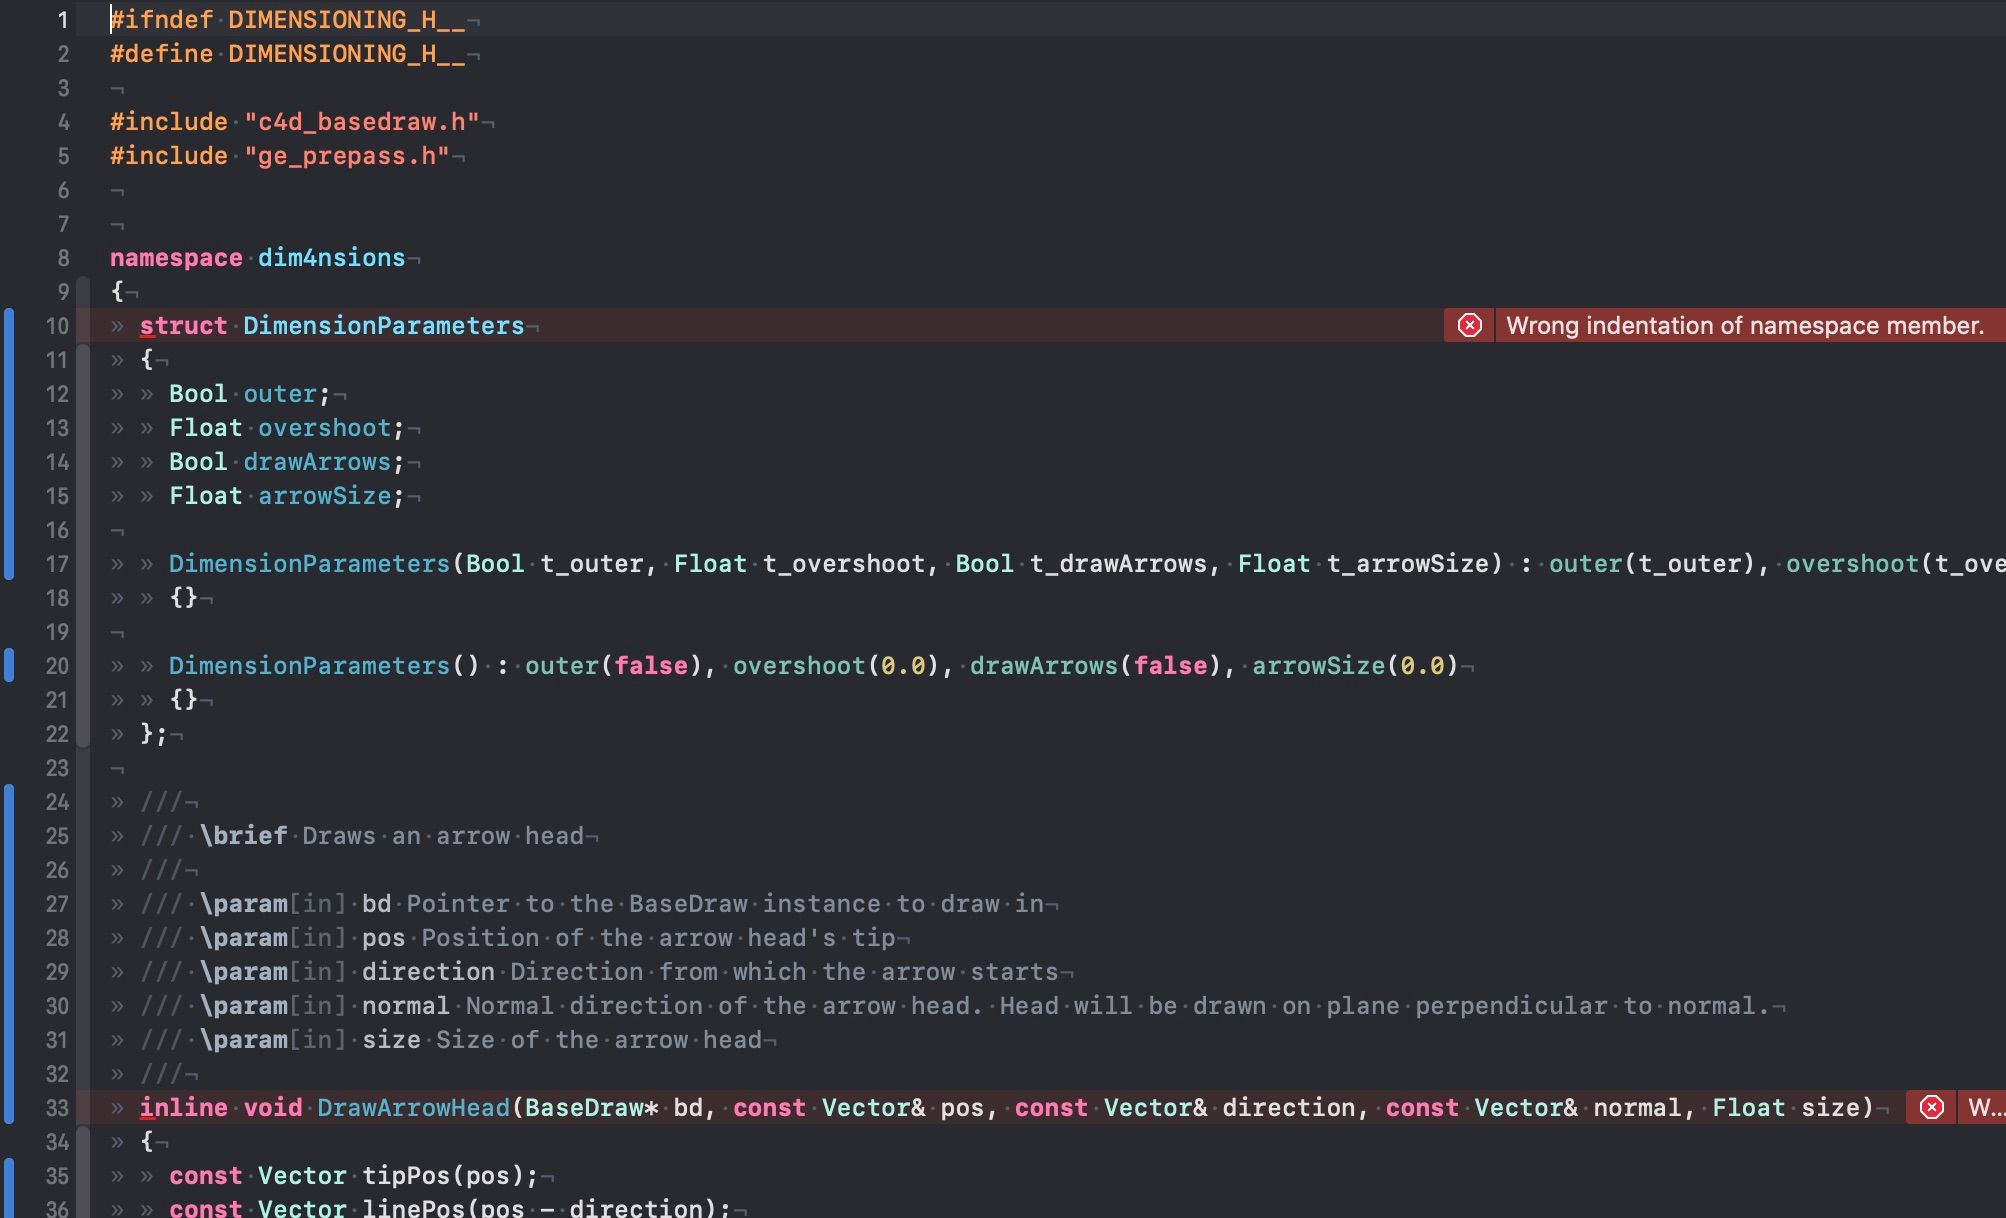Click 'overshoot(0.0)' on line 20
2006x1218 pixels.
pos(836,666)
